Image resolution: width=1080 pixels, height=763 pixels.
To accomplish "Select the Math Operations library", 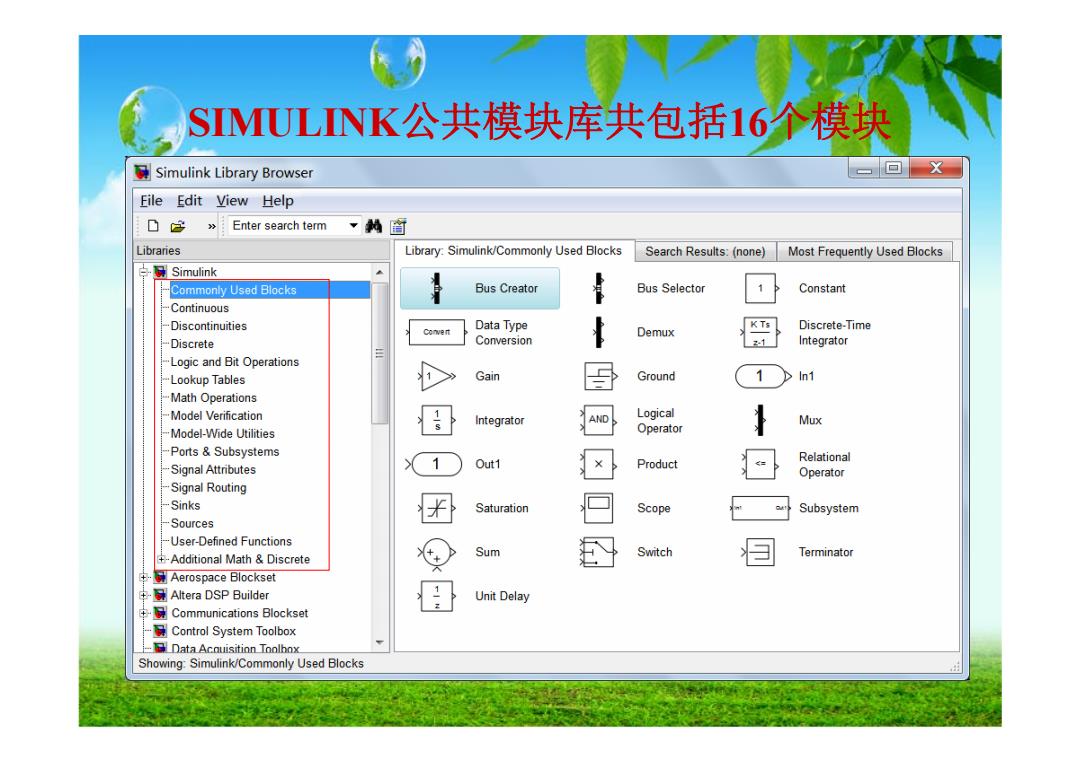I will click(214, 397).
